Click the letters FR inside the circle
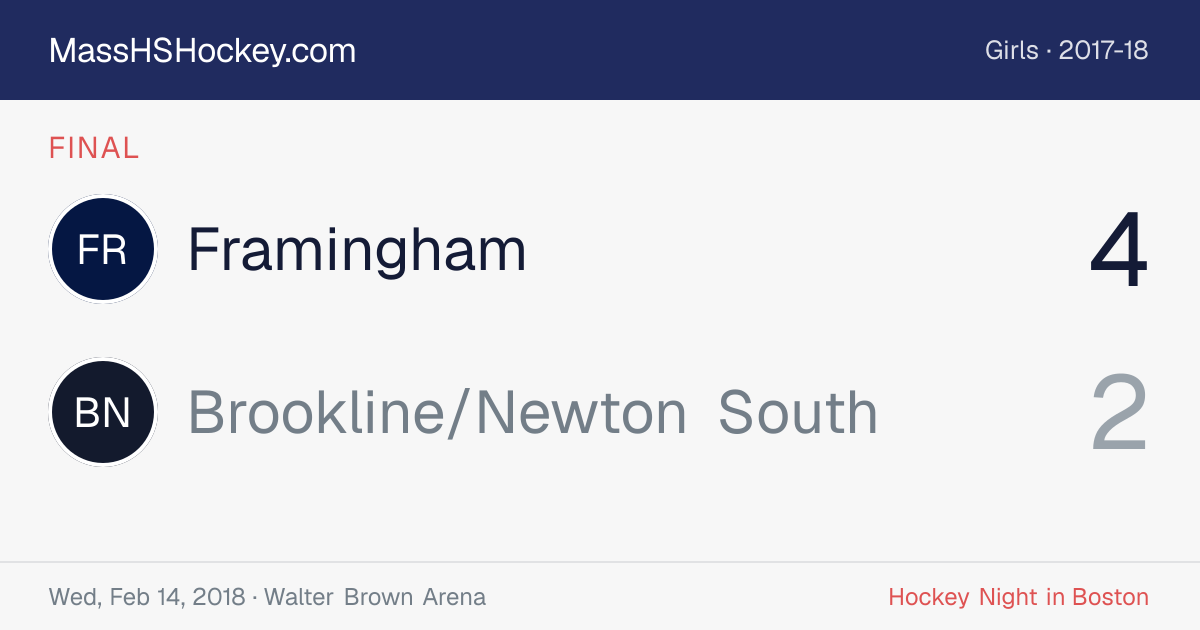 (x=102, y=250)
